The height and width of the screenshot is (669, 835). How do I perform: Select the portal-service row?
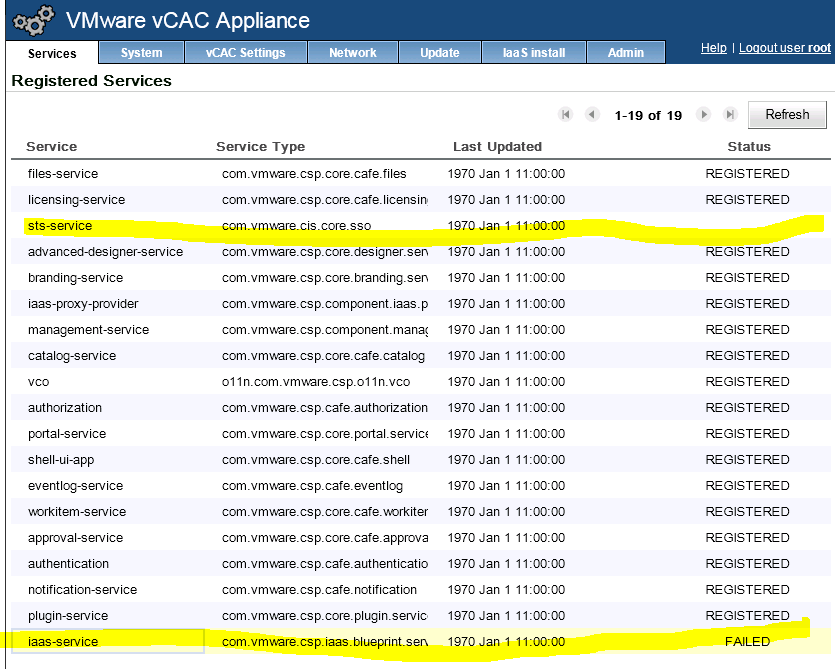click(421, 434)
